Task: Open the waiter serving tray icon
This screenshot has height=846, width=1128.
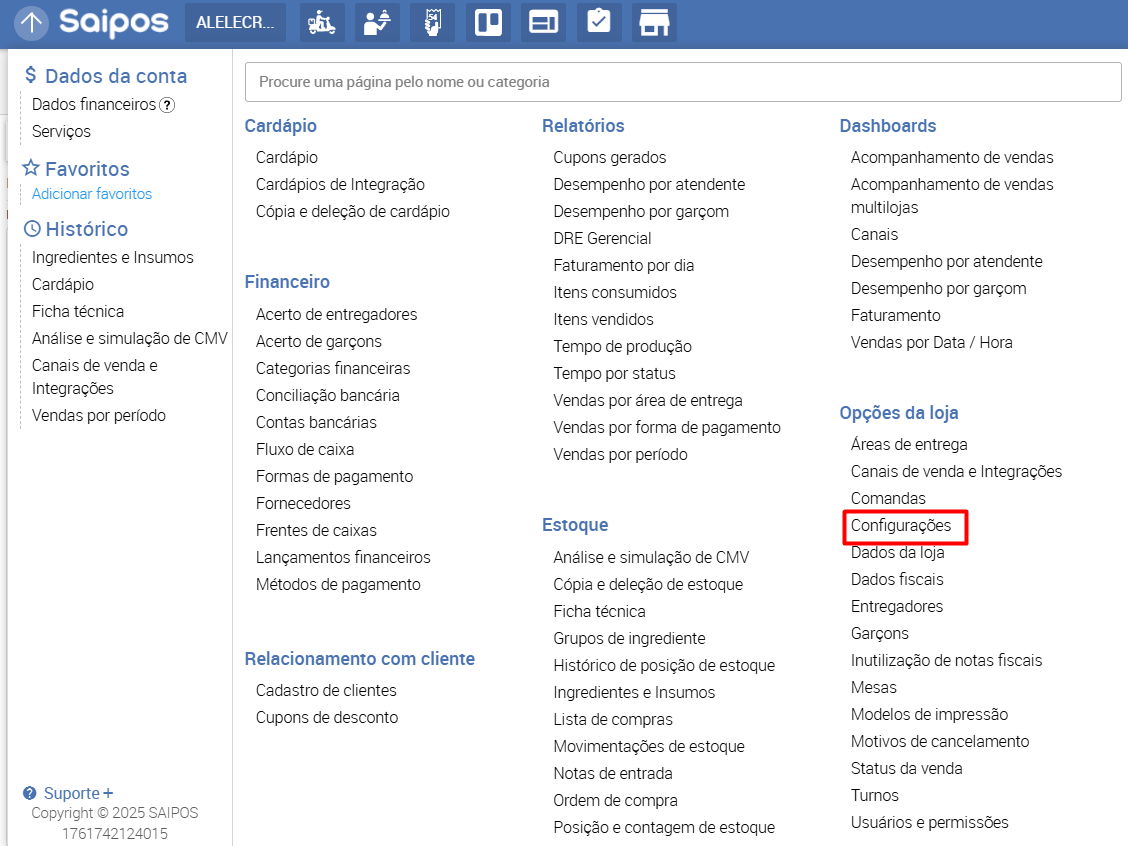Action: 377,23
